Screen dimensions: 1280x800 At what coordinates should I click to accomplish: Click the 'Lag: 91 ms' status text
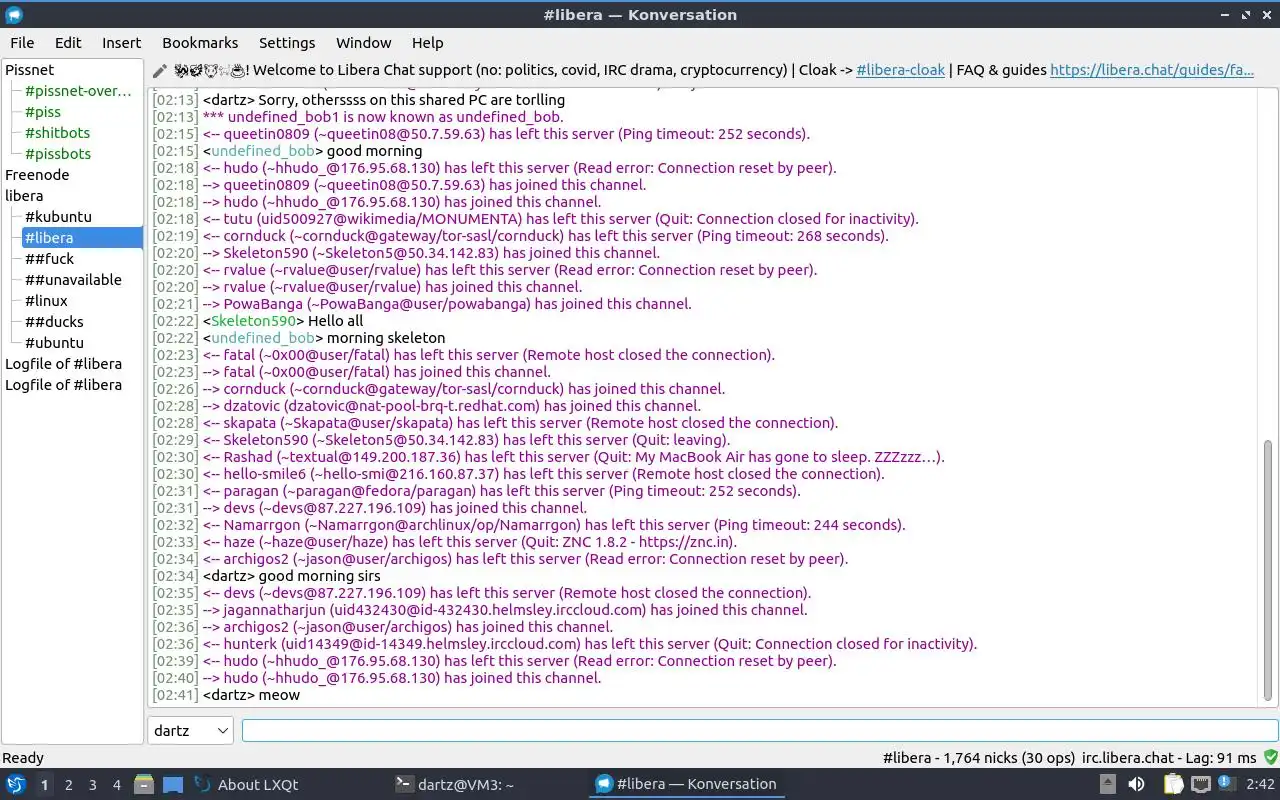pyautogui.click(x=1221, y=758)
